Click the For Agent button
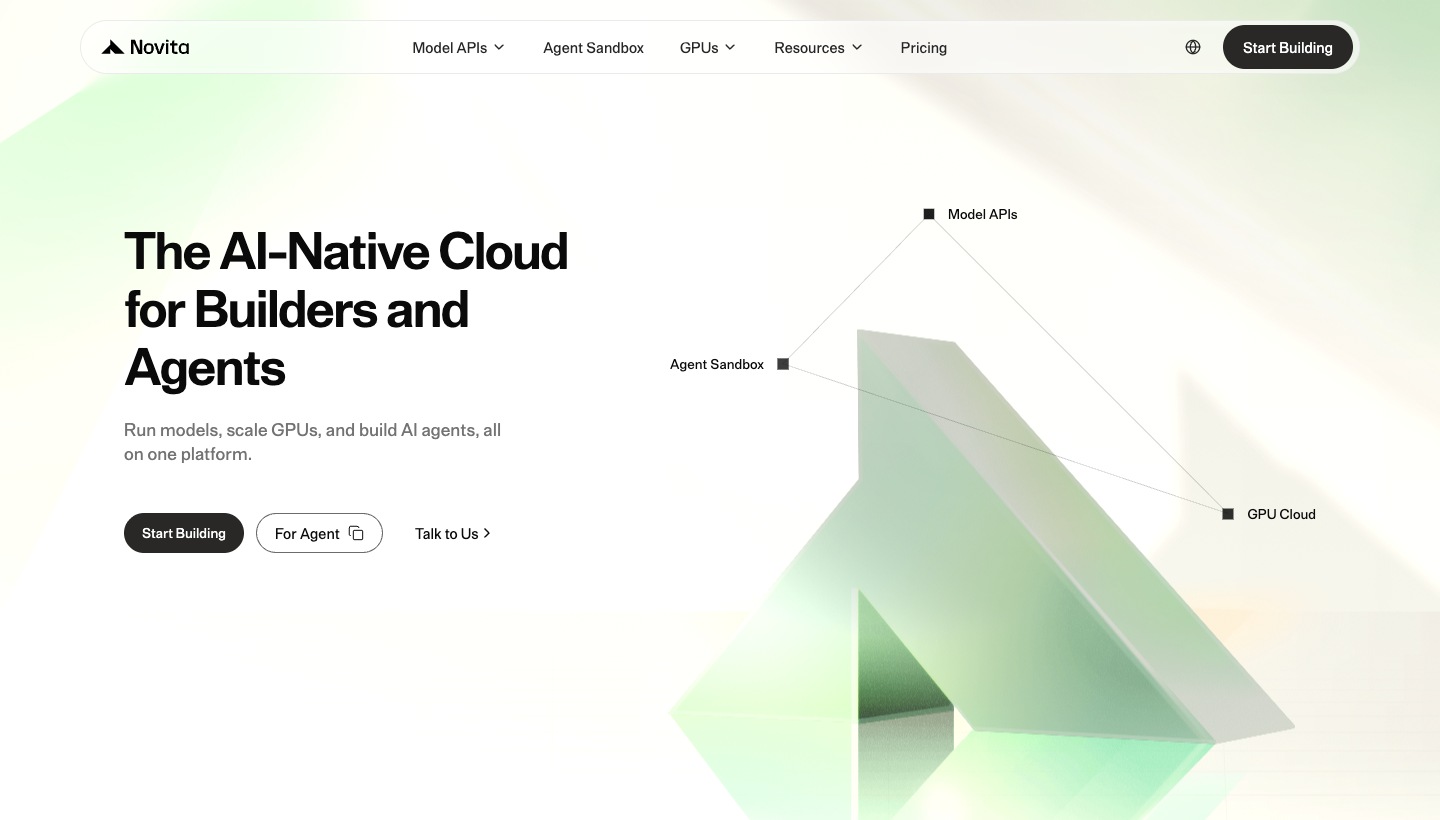The height and width of the screenshot is (820, 1440). tap(319, 533)
